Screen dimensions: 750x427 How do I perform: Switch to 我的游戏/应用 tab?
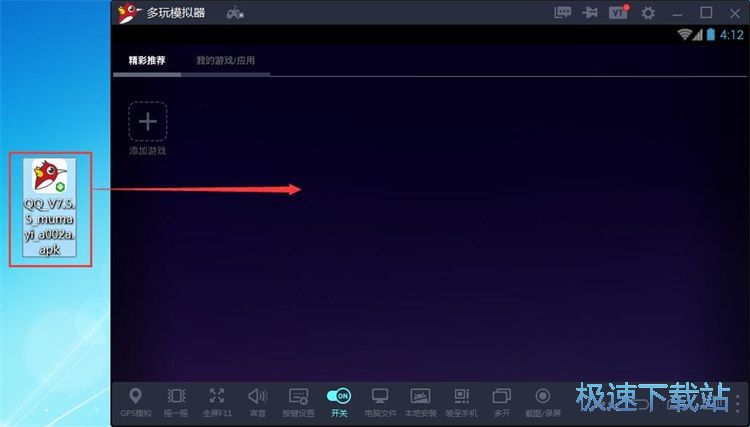[225, 61]
